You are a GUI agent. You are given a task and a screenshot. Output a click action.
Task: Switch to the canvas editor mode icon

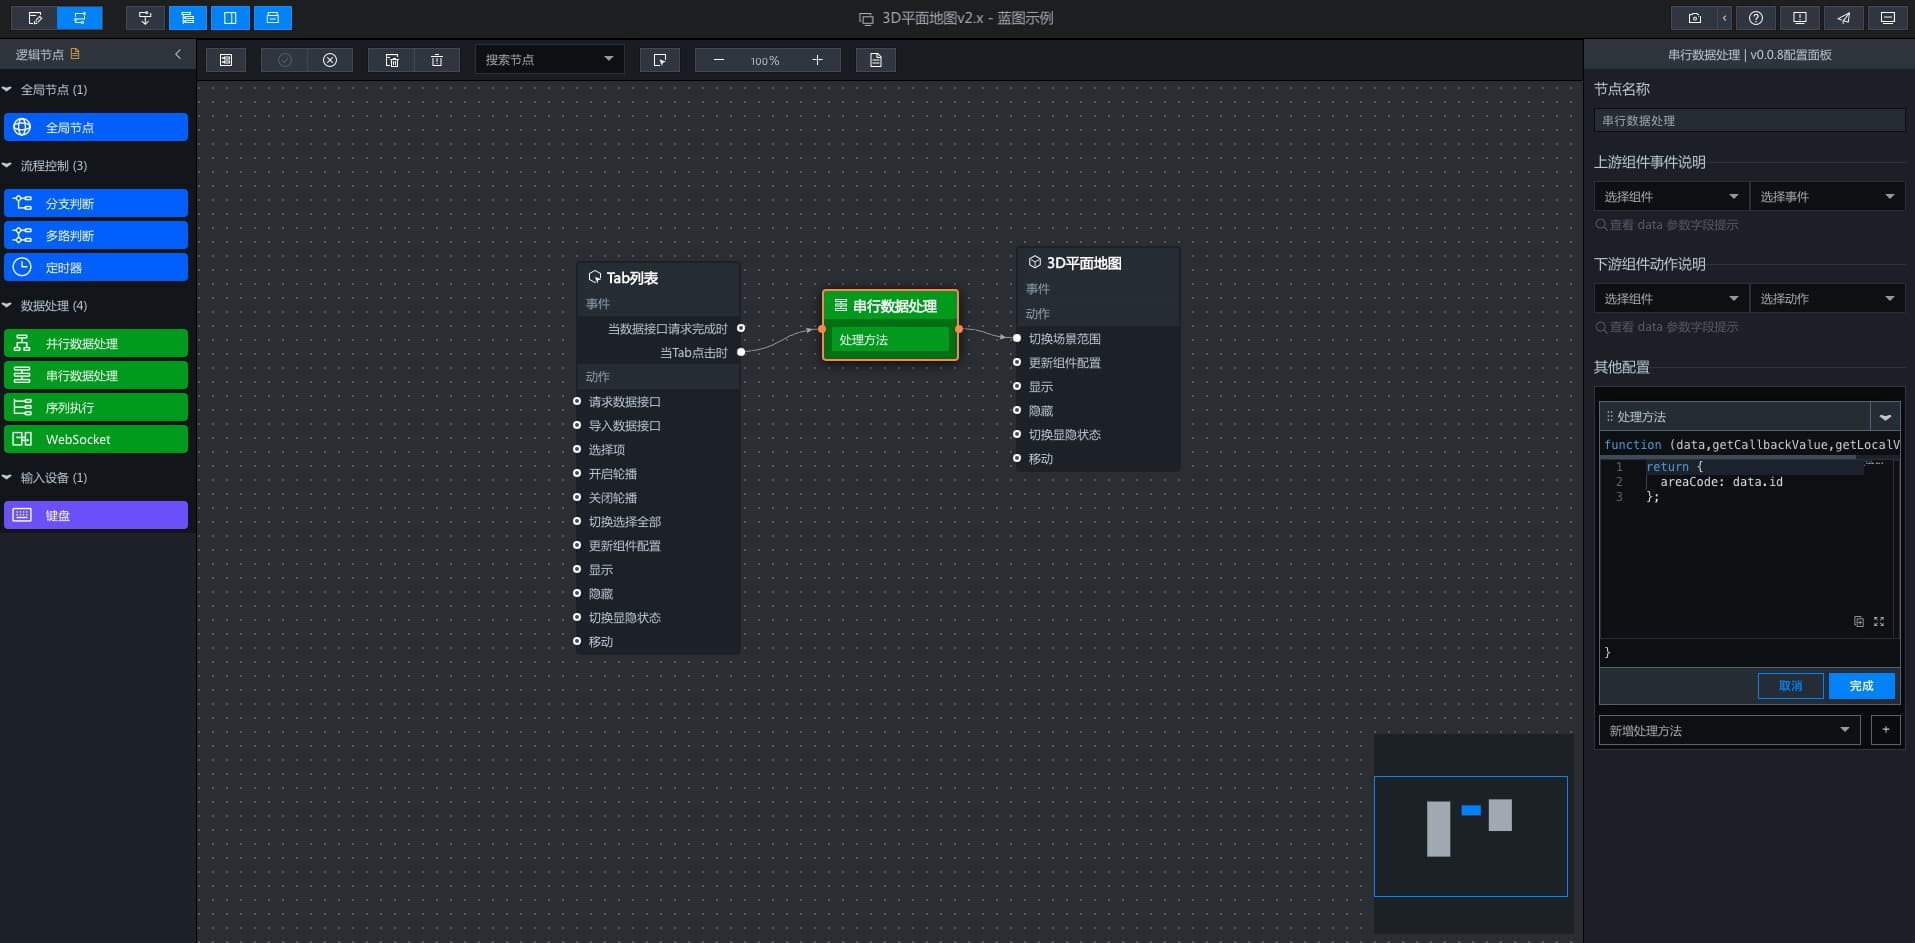coord(35,18)
